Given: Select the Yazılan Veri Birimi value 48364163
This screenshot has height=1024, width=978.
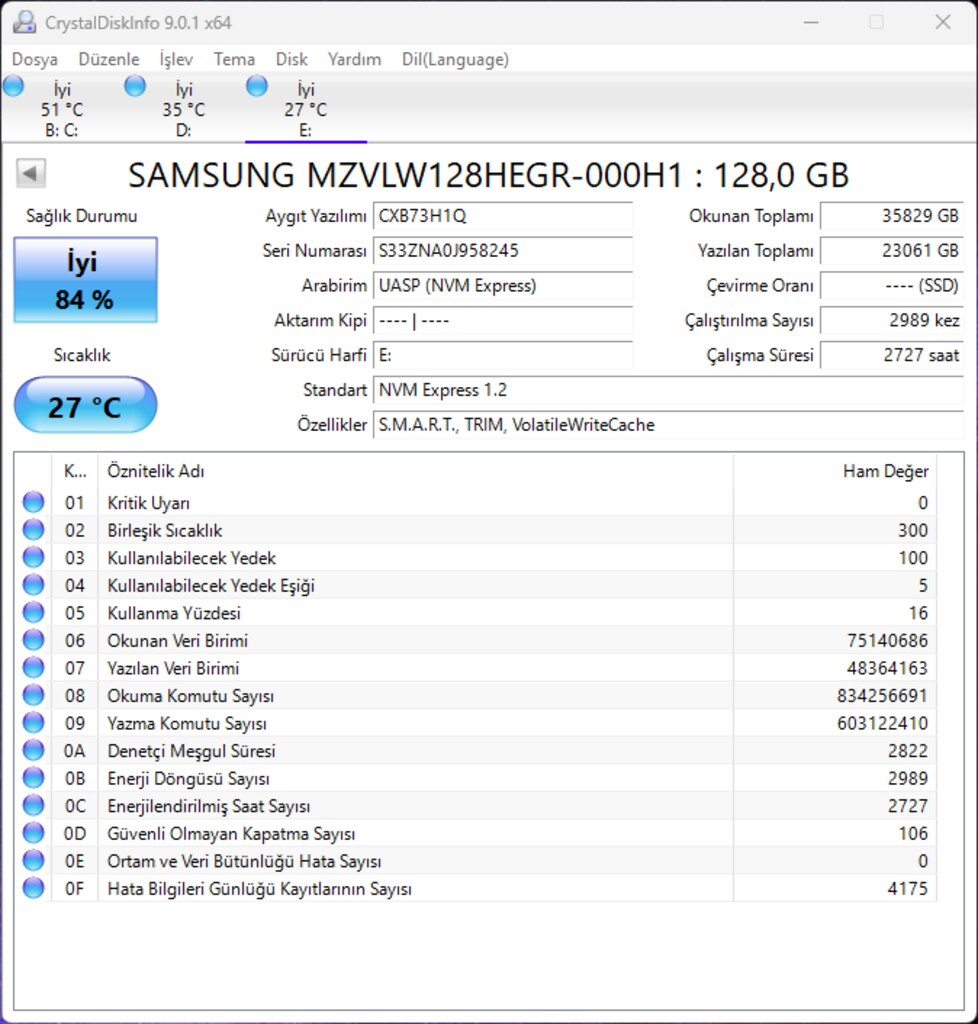Looking at the screenshot, I should click(x=887, y=668).
